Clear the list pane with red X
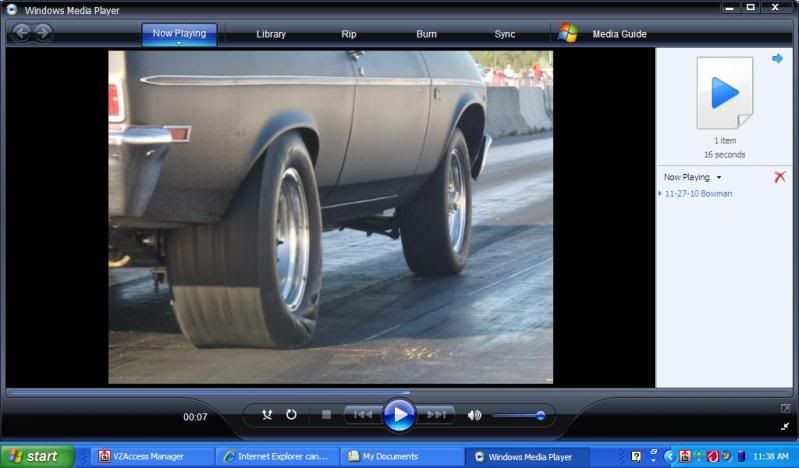The height and width of the screenshot is (468, 799). point(780,177)
